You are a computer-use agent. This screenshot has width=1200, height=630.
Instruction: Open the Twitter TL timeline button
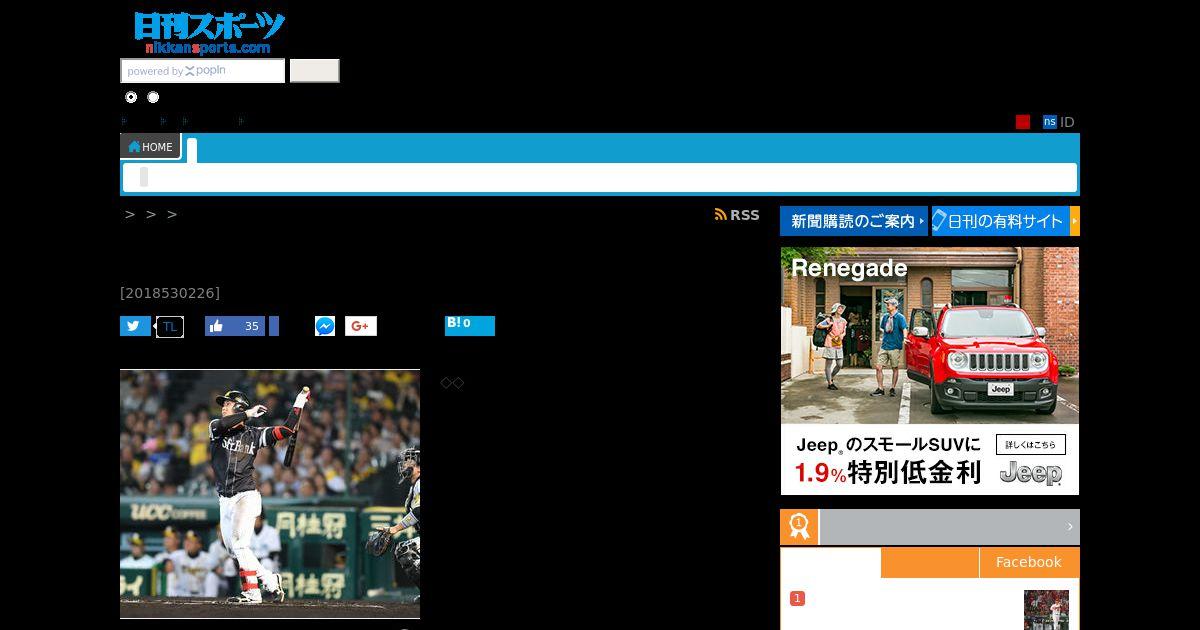(170, 326)
